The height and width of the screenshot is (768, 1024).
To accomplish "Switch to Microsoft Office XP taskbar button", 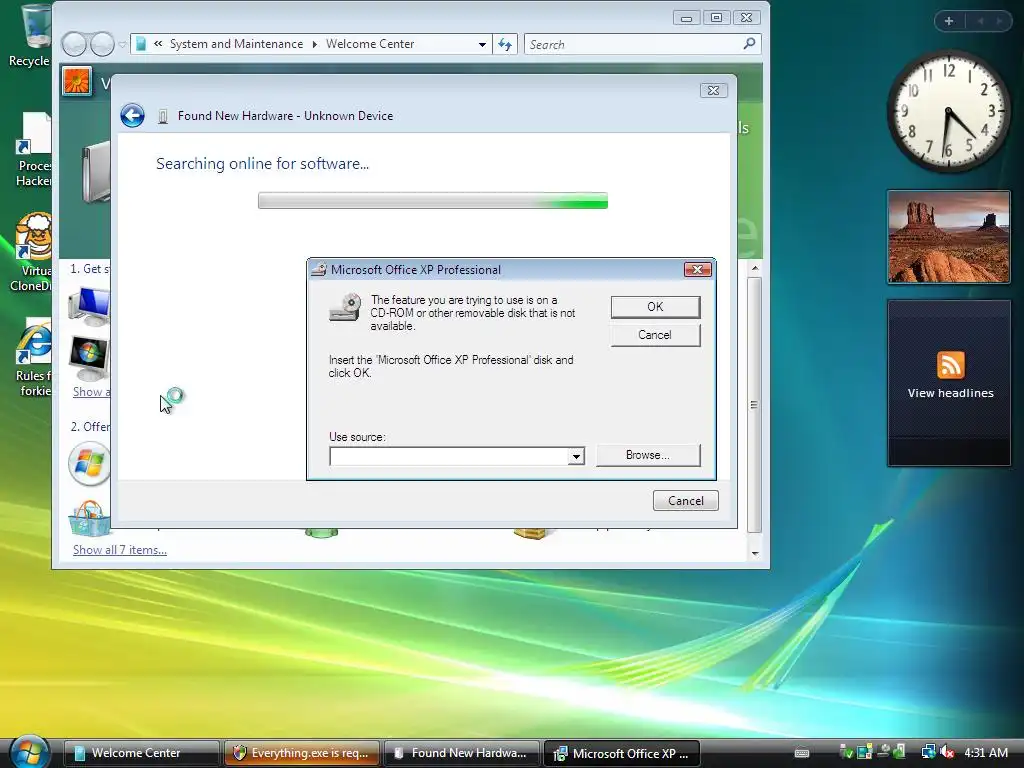I will pyautogui.click(x=622, y=753).
